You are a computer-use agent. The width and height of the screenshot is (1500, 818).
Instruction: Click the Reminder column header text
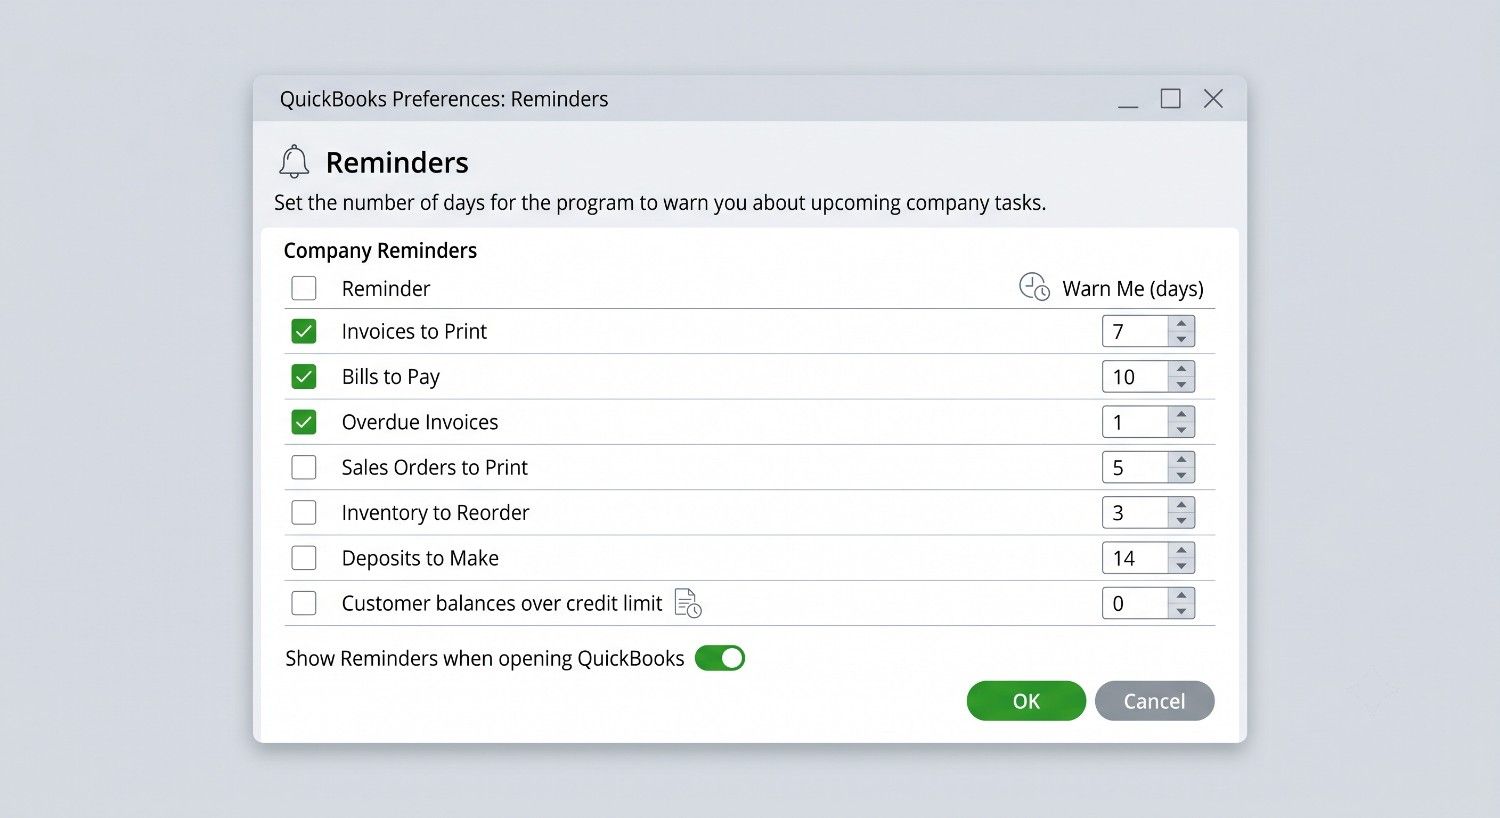[386, 288]
